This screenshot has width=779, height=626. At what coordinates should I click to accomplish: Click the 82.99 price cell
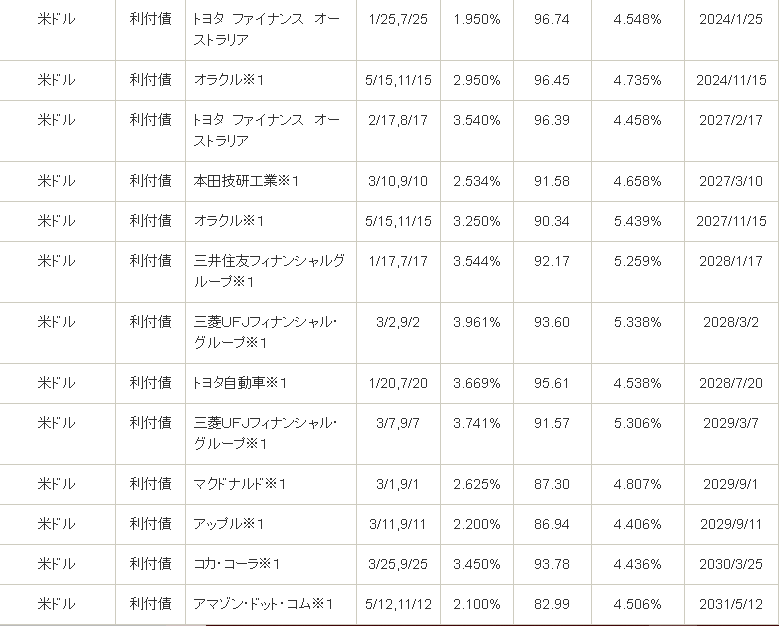[x=552, y=604]
